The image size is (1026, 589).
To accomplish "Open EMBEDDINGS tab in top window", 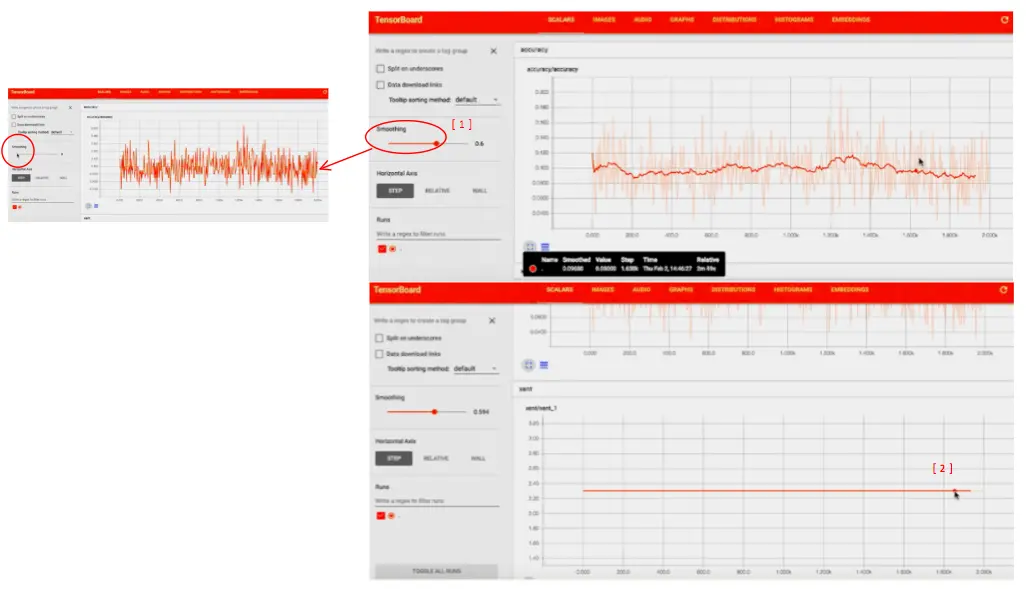I will [x=851, y=20].
